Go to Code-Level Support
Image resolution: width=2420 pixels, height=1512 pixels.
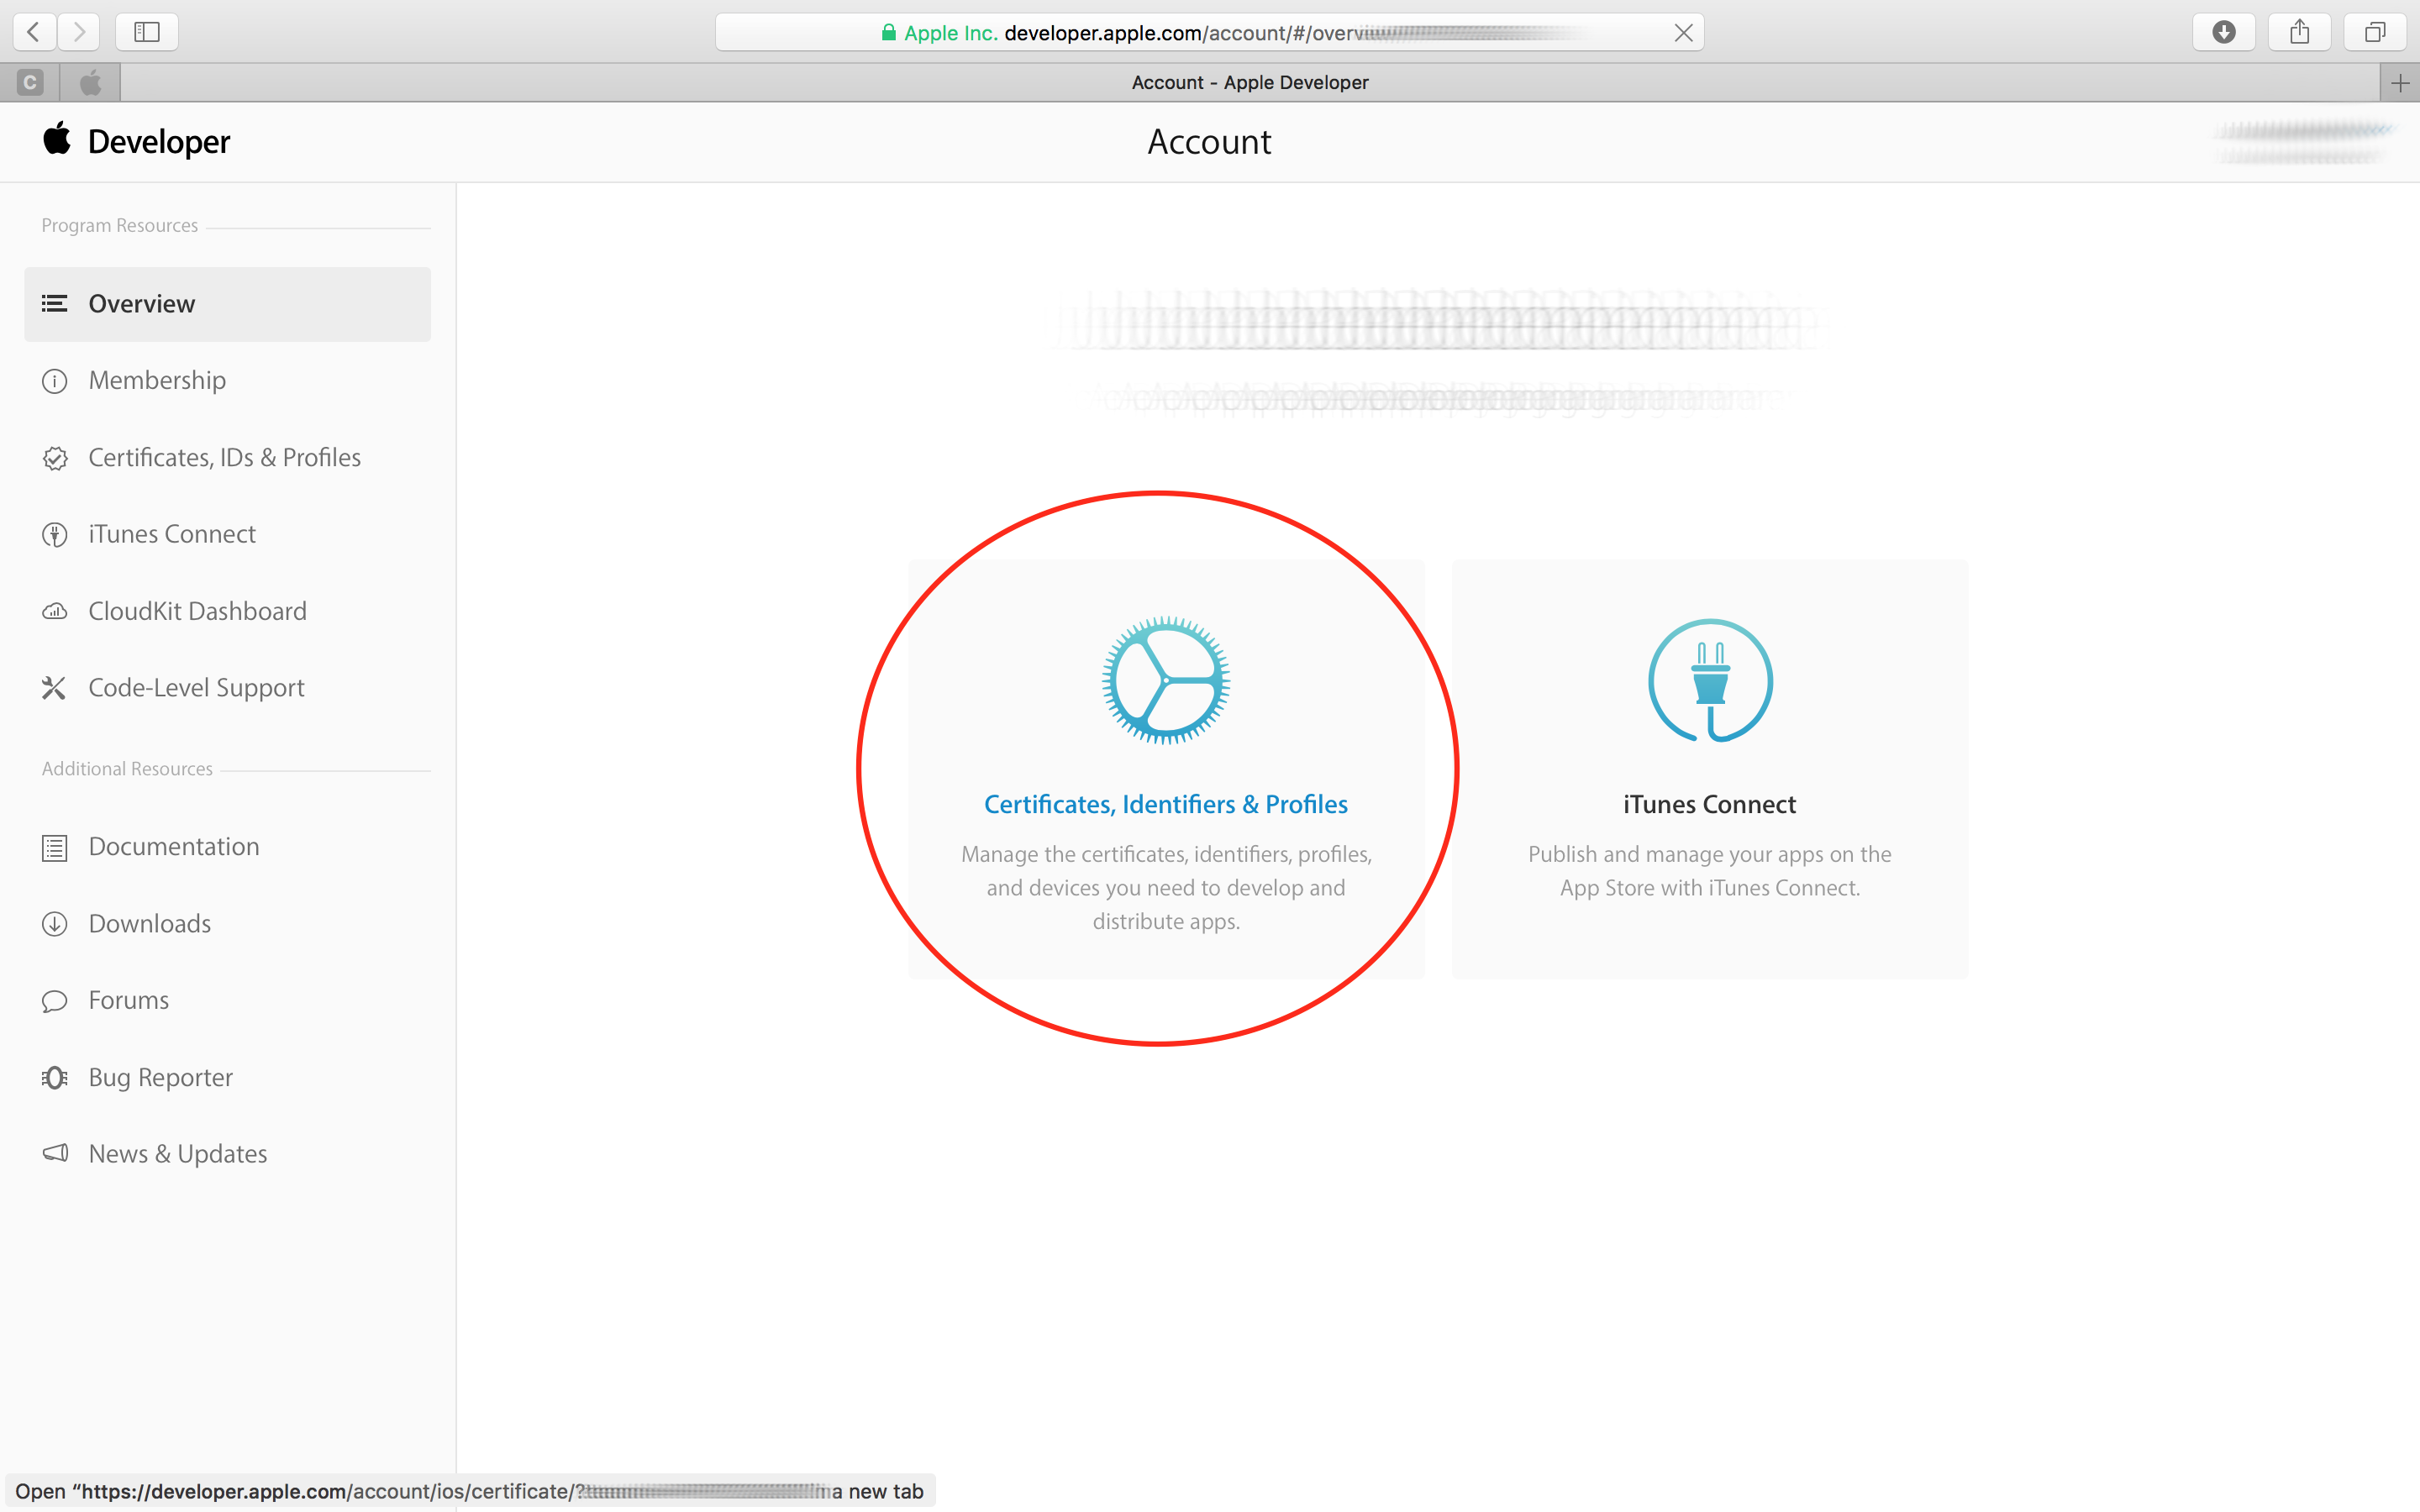196,688
